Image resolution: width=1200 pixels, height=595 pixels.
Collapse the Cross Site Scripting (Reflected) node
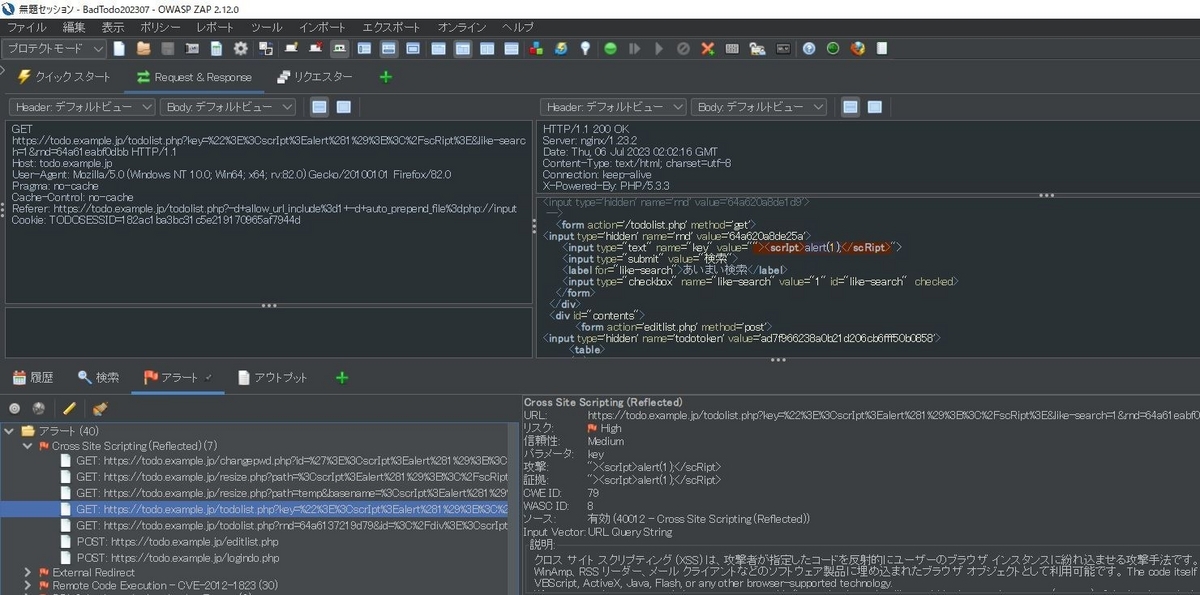click(28, 446)
